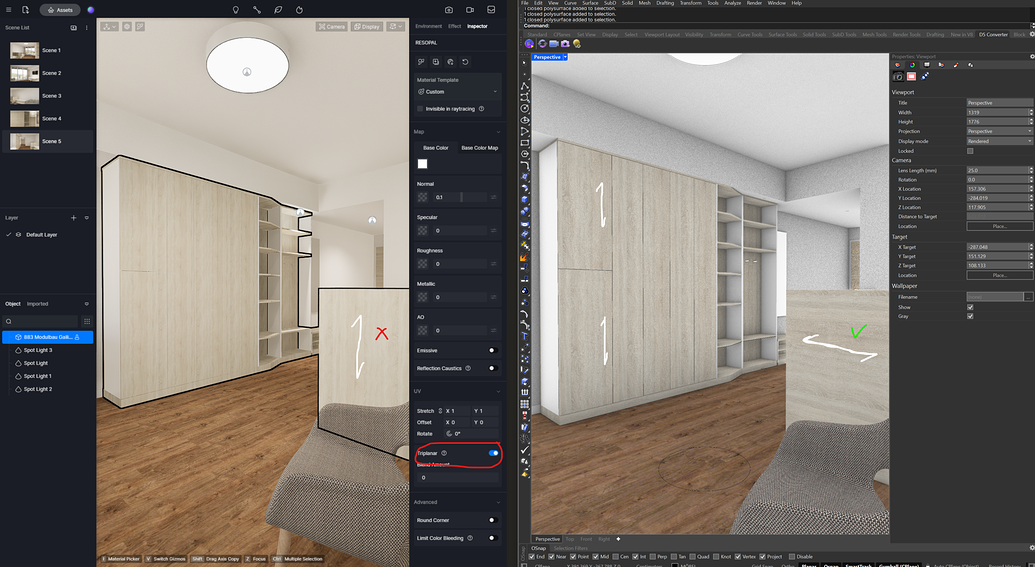Click the image render camera icon
The height and width of the screenshot is (567, 1035).
click(x=449, y=10)
